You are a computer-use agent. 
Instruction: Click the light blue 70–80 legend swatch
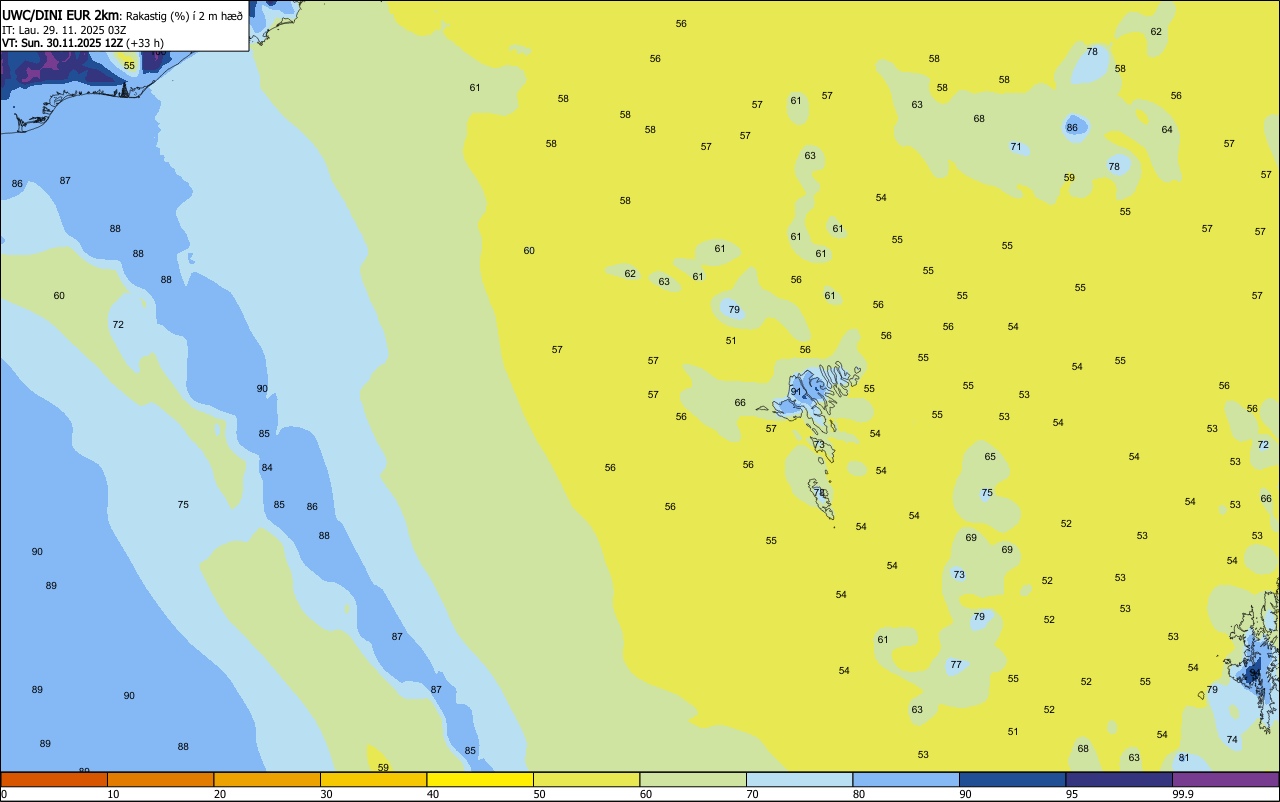click(799, 779)
